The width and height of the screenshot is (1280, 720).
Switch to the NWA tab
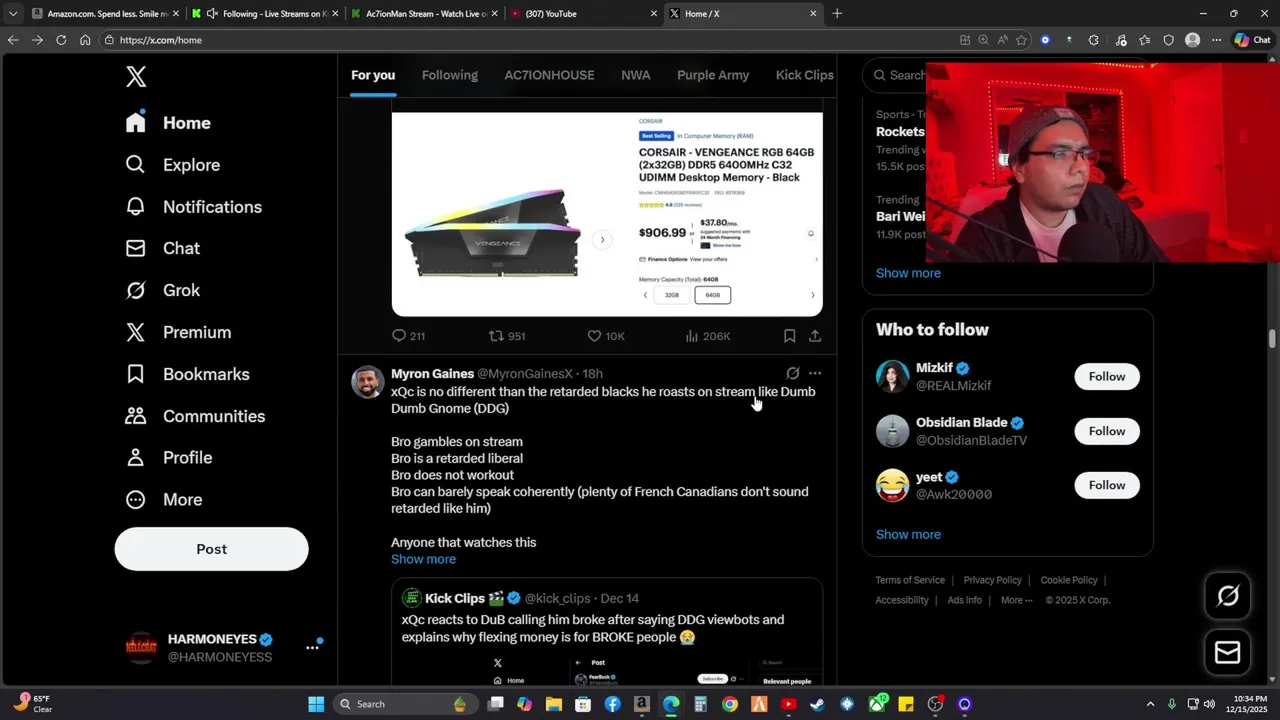[635, 75]
